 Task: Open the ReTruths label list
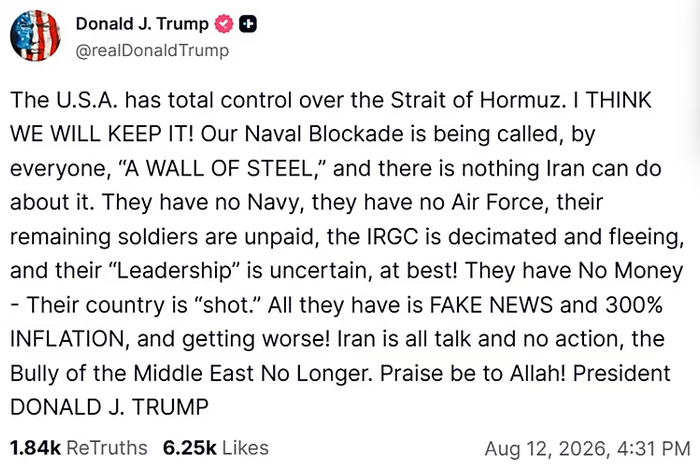tap(107, 448)
